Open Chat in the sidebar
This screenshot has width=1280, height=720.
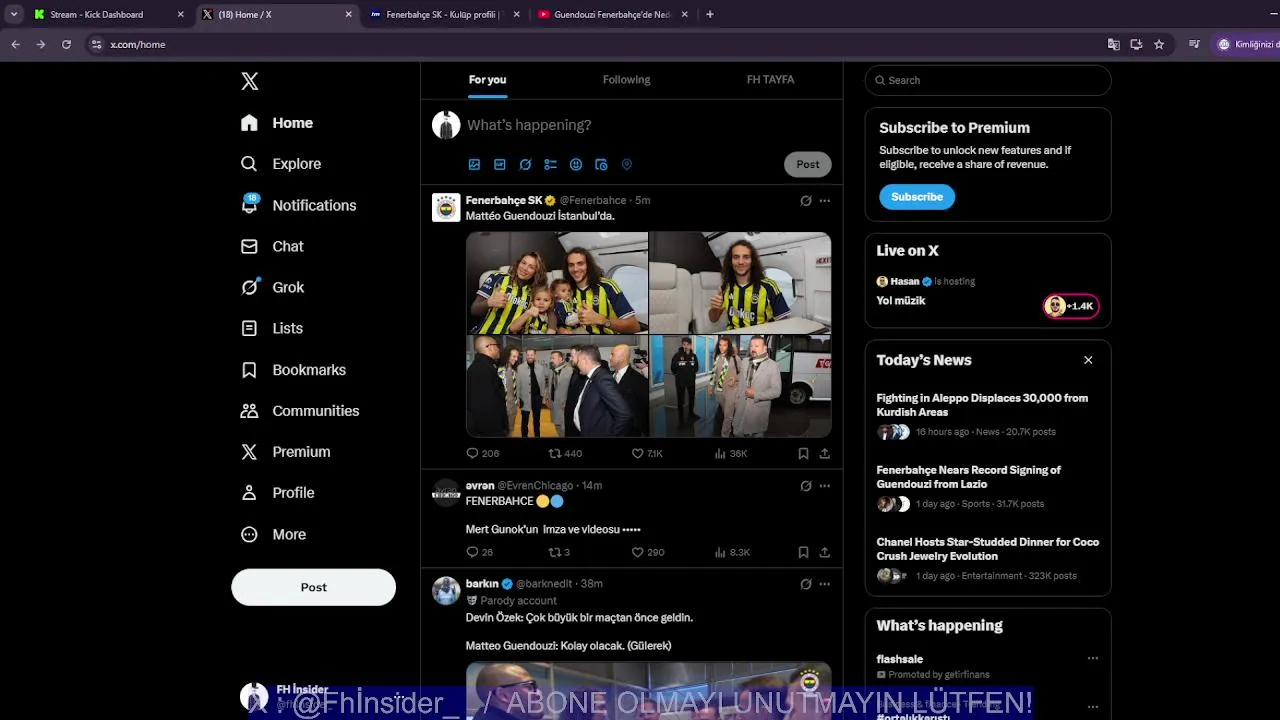tap(272, 246)
